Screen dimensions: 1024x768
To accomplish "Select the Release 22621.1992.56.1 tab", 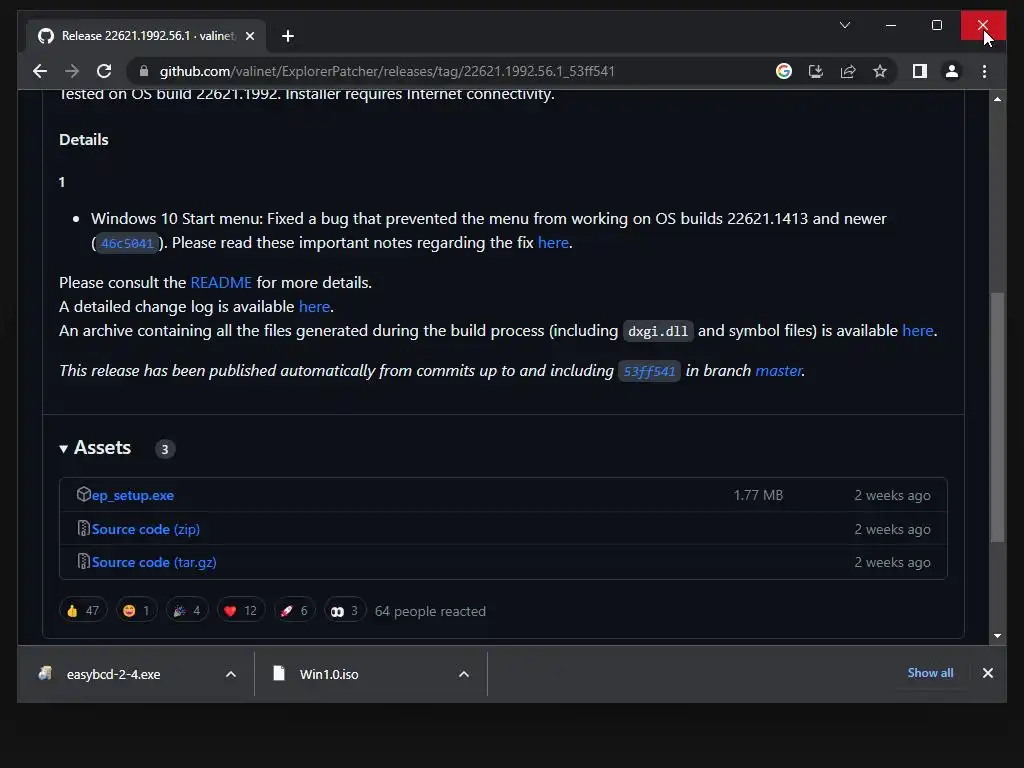I will (x=146, y=36).
